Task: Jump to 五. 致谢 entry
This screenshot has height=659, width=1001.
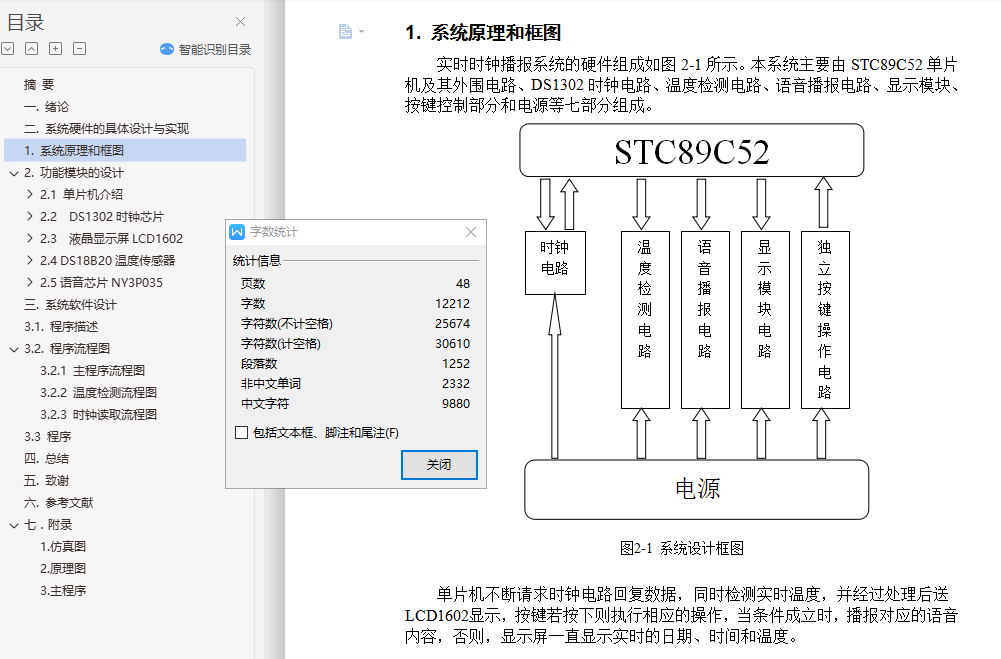Action: click(46, 480)
